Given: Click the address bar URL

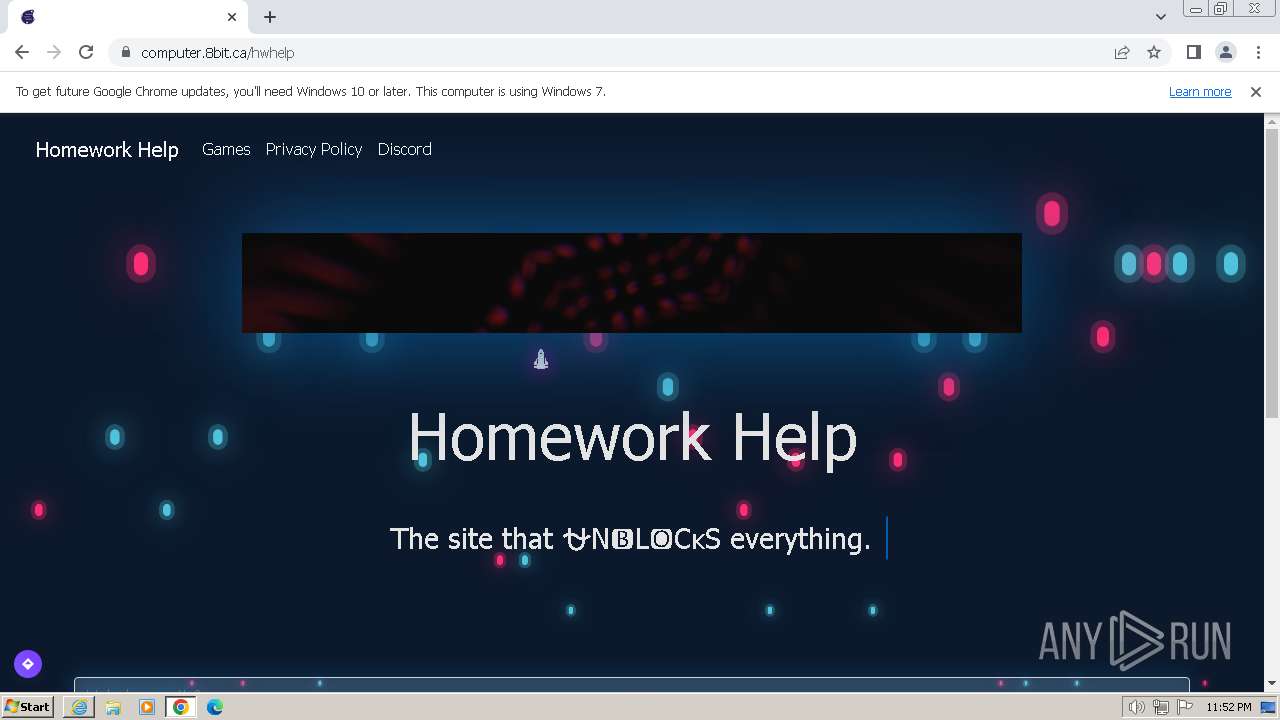Looking at the screenshot, I should (217, 52).
